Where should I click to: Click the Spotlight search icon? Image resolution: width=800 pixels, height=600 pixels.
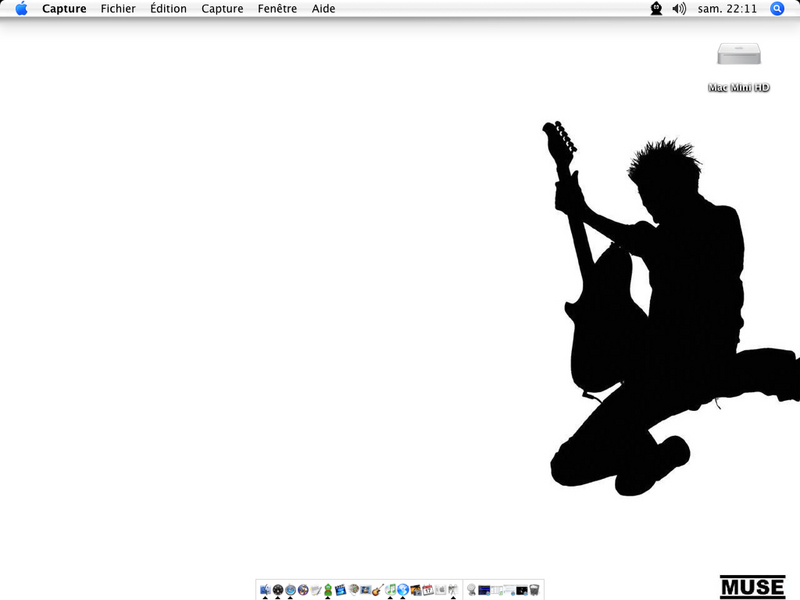click(777, 8)
